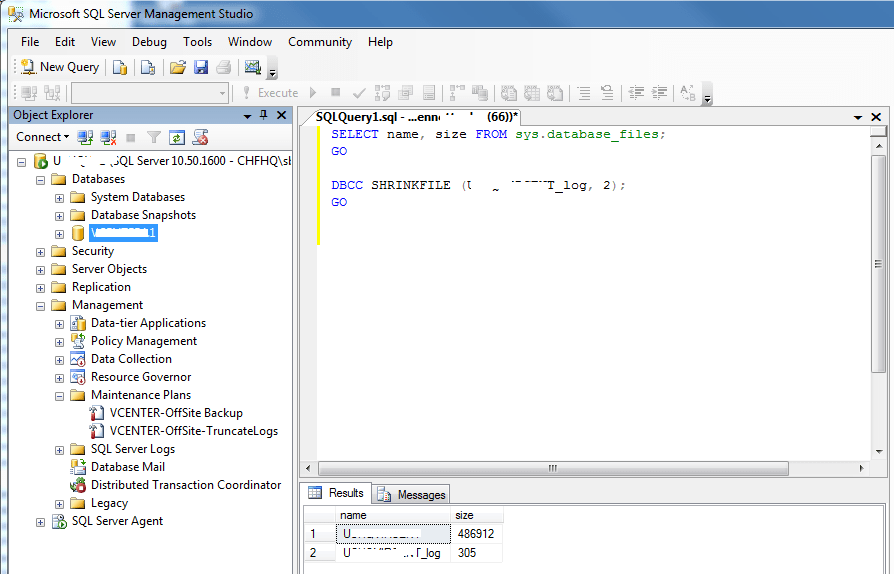Select the Resource Governor node
This screenshot has height=574, width=894.
tap(141, 377)
